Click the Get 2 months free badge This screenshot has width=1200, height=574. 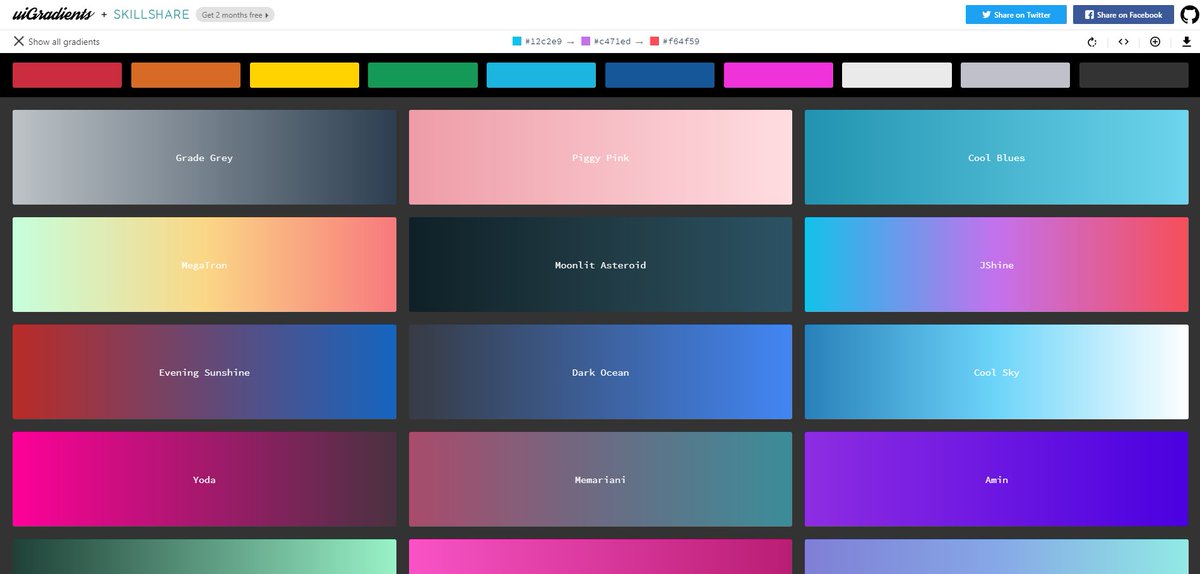(x=235, y=15)
